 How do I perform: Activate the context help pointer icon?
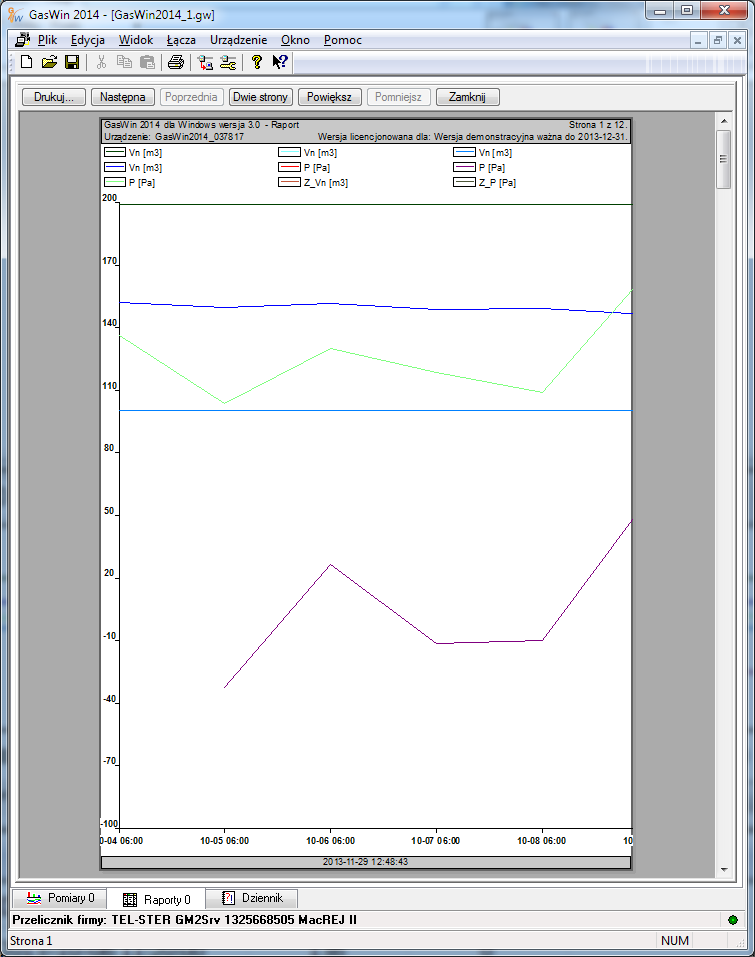pos(280,62)
